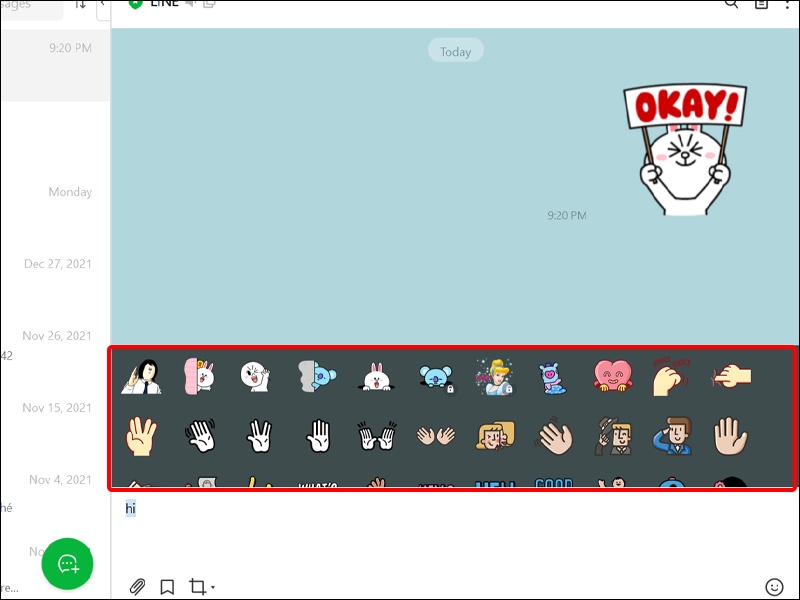Screen dimensions: 800x600
Task: Pick the saluting man in blue suit sticker
Action: (672, 436)
